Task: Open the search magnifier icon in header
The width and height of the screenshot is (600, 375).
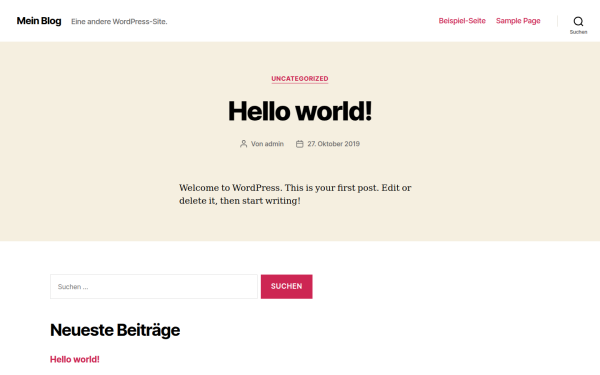Action: click(578, 21)
